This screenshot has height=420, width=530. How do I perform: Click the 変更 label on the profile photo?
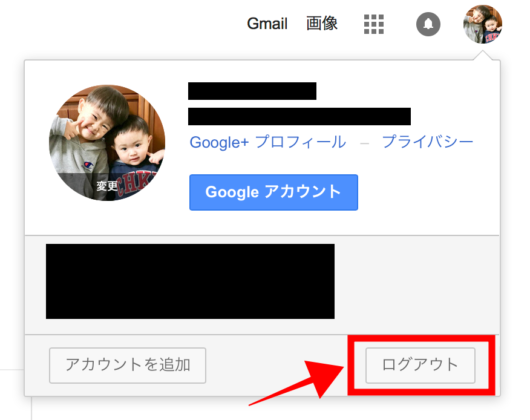[107, 186]
